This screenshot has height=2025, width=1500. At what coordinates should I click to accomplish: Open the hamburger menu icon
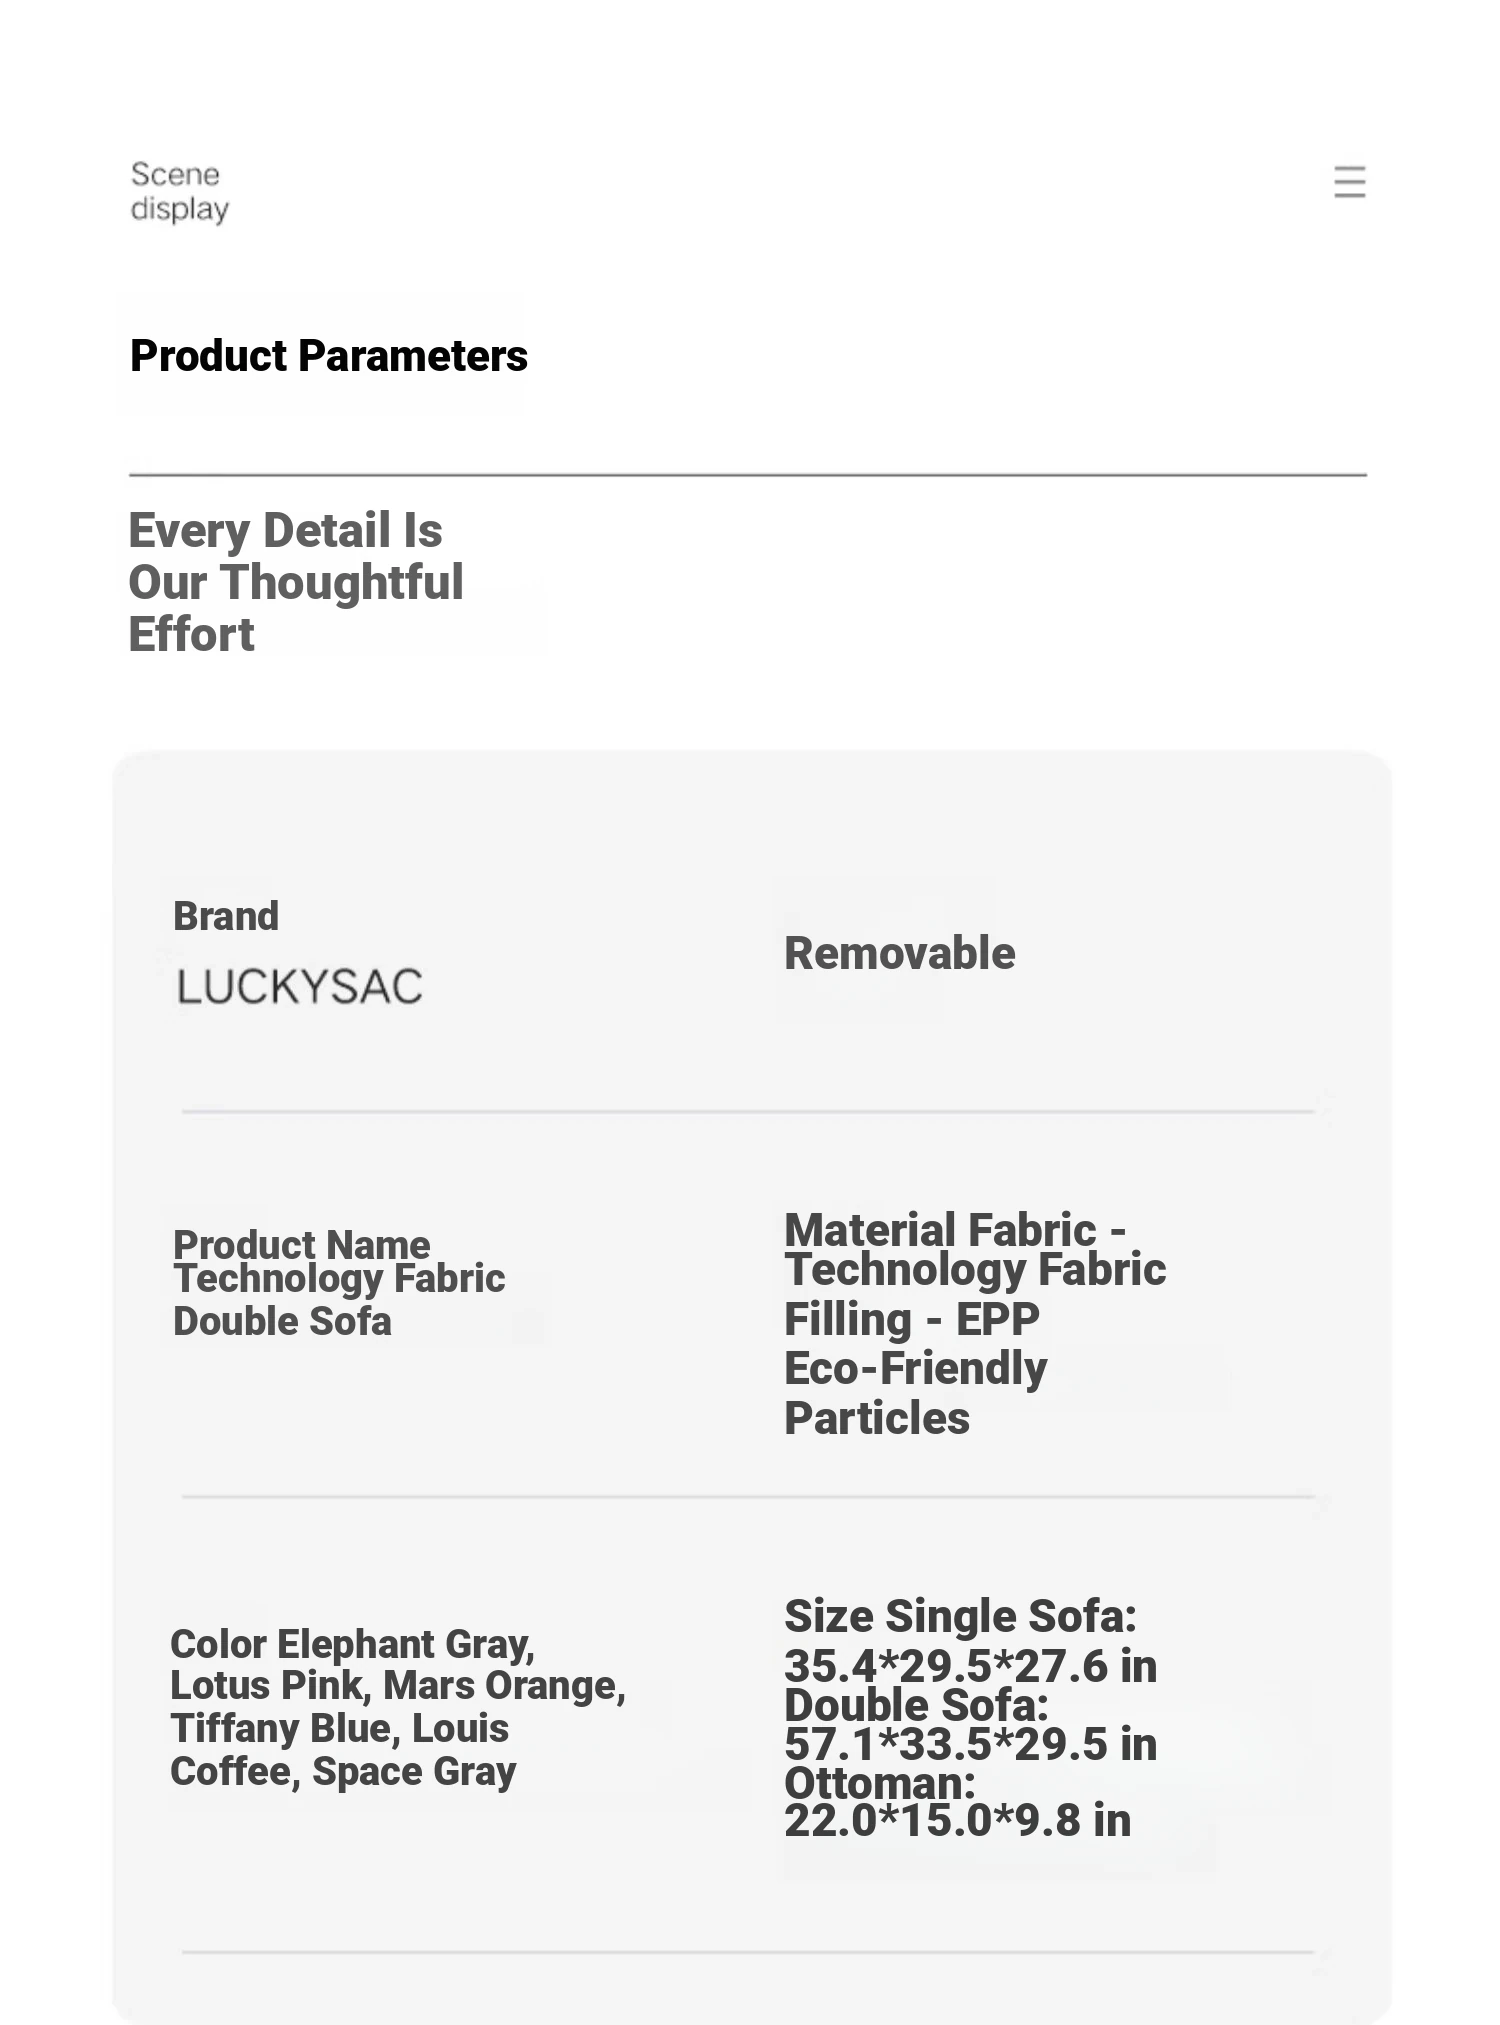click(1349, 182)
